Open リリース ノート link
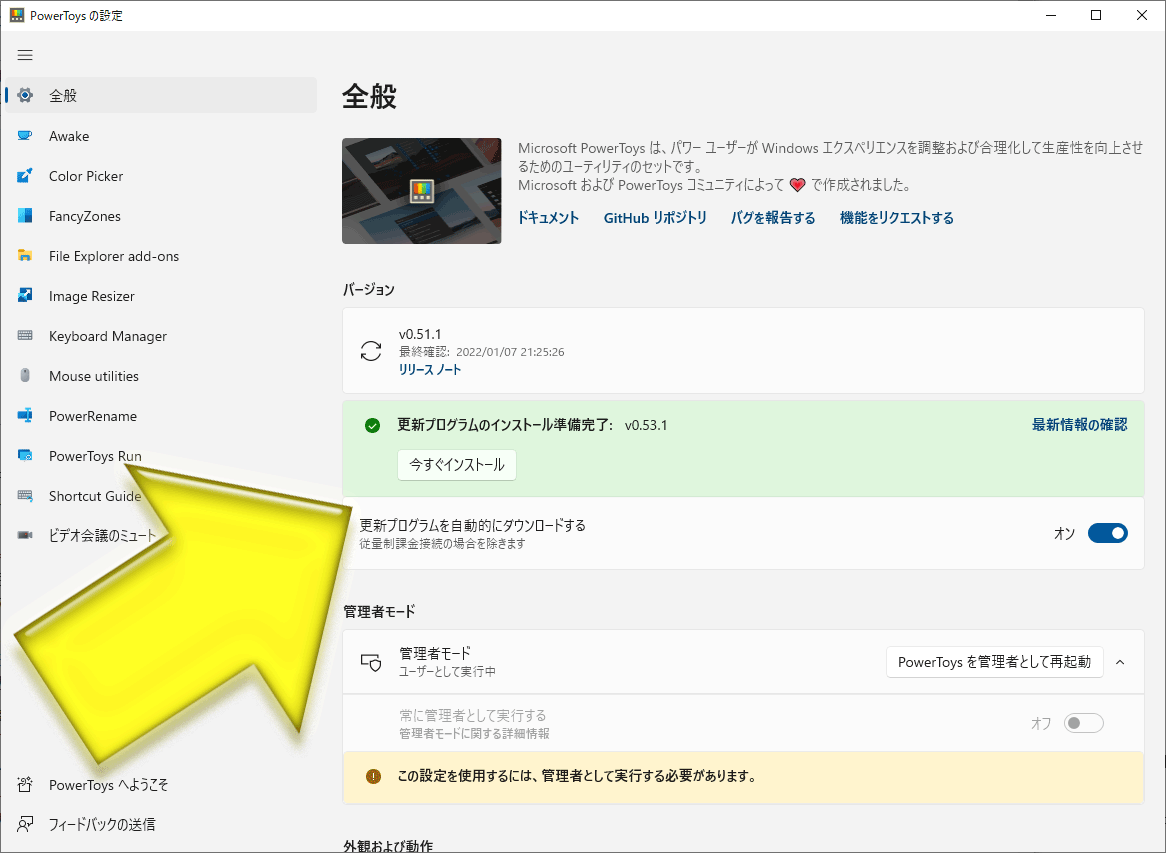Screen dimensions: 1166x853 [430, 370]
